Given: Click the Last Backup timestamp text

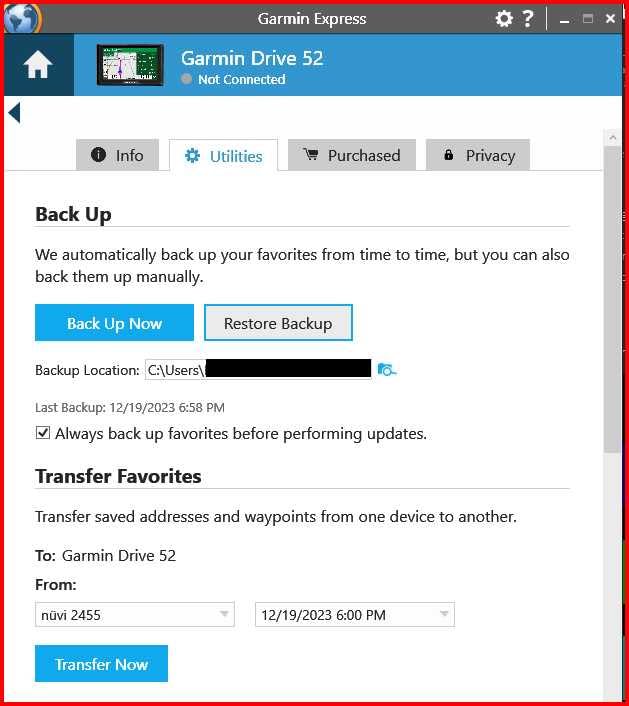Looking at the screenshot, I should [x=130, y=407].
